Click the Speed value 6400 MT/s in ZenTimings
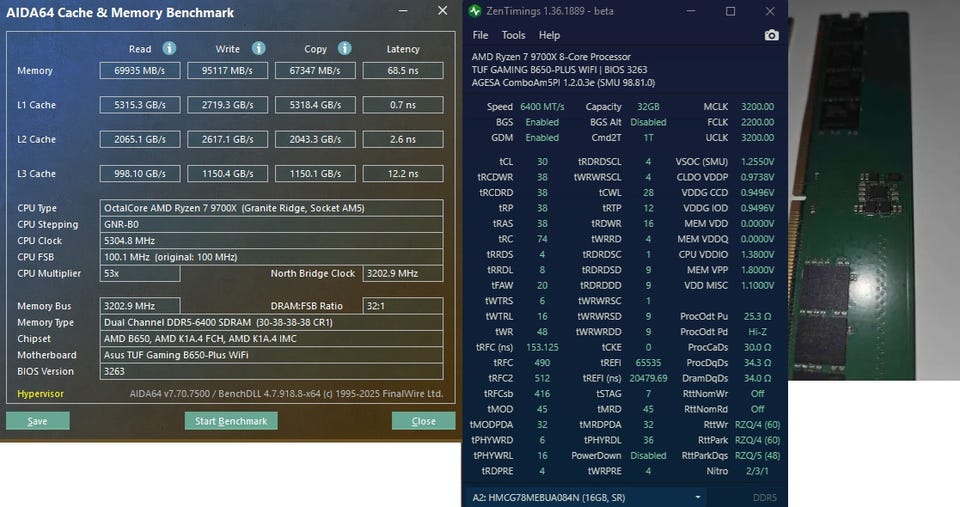 coord(542,107)
